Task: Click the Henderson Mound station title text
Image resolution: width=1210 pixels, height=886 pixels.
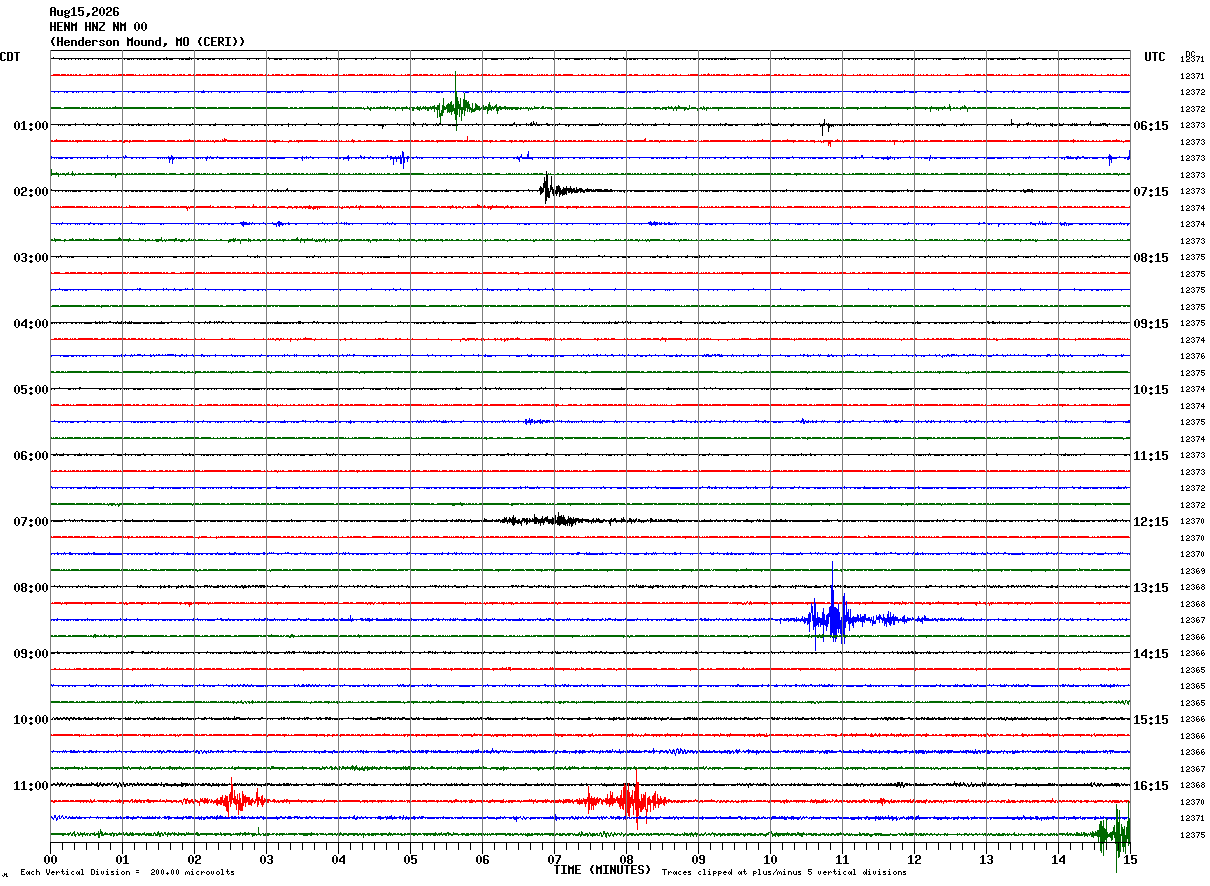Action: (147, 42)
